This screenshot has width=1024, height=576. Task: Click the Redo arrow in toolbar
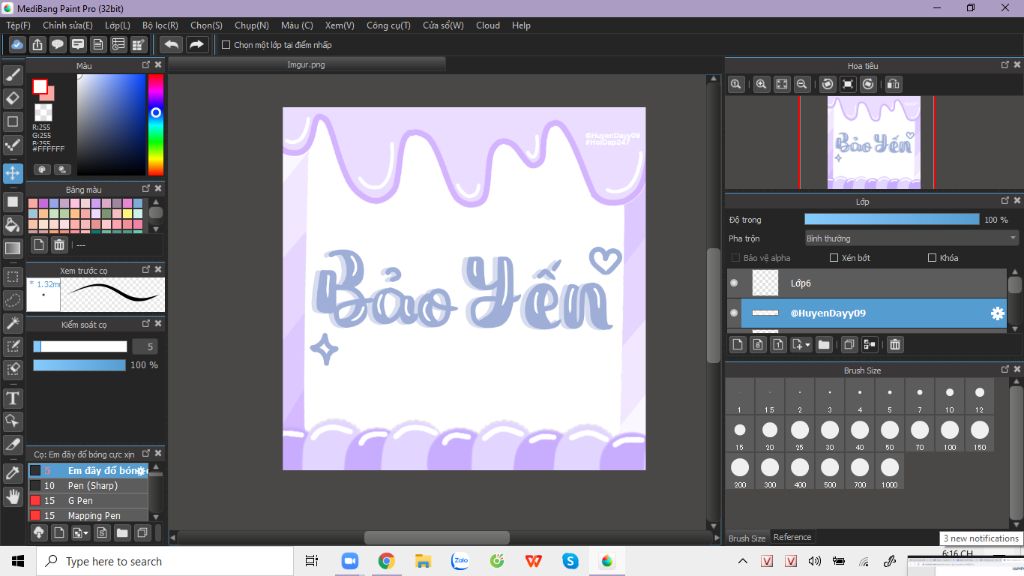tap(196, 44)
